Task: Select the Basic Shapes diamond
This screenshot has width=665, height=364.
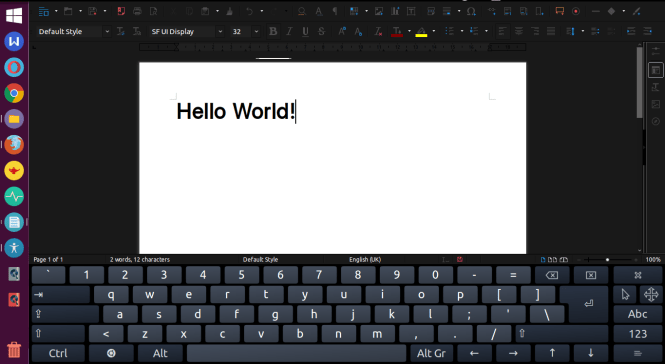Action: (612, 11)
